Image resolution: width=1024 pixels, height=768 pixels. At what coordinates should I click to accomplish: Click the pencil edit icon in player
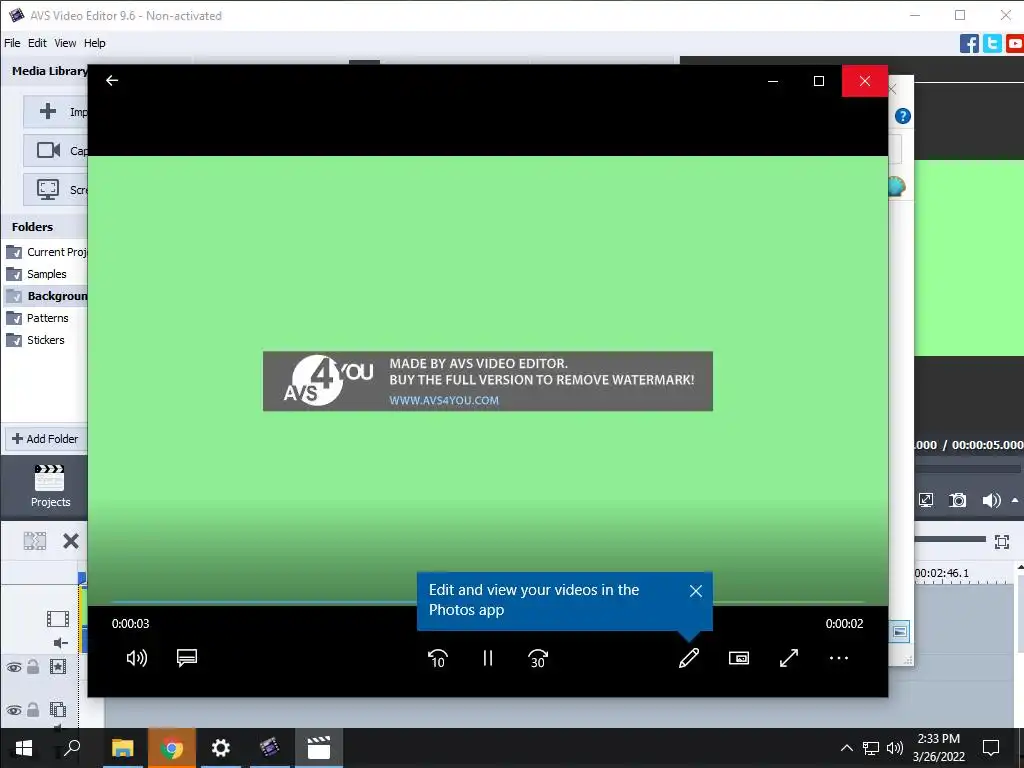pyautogui.click(x=689, y=658)
